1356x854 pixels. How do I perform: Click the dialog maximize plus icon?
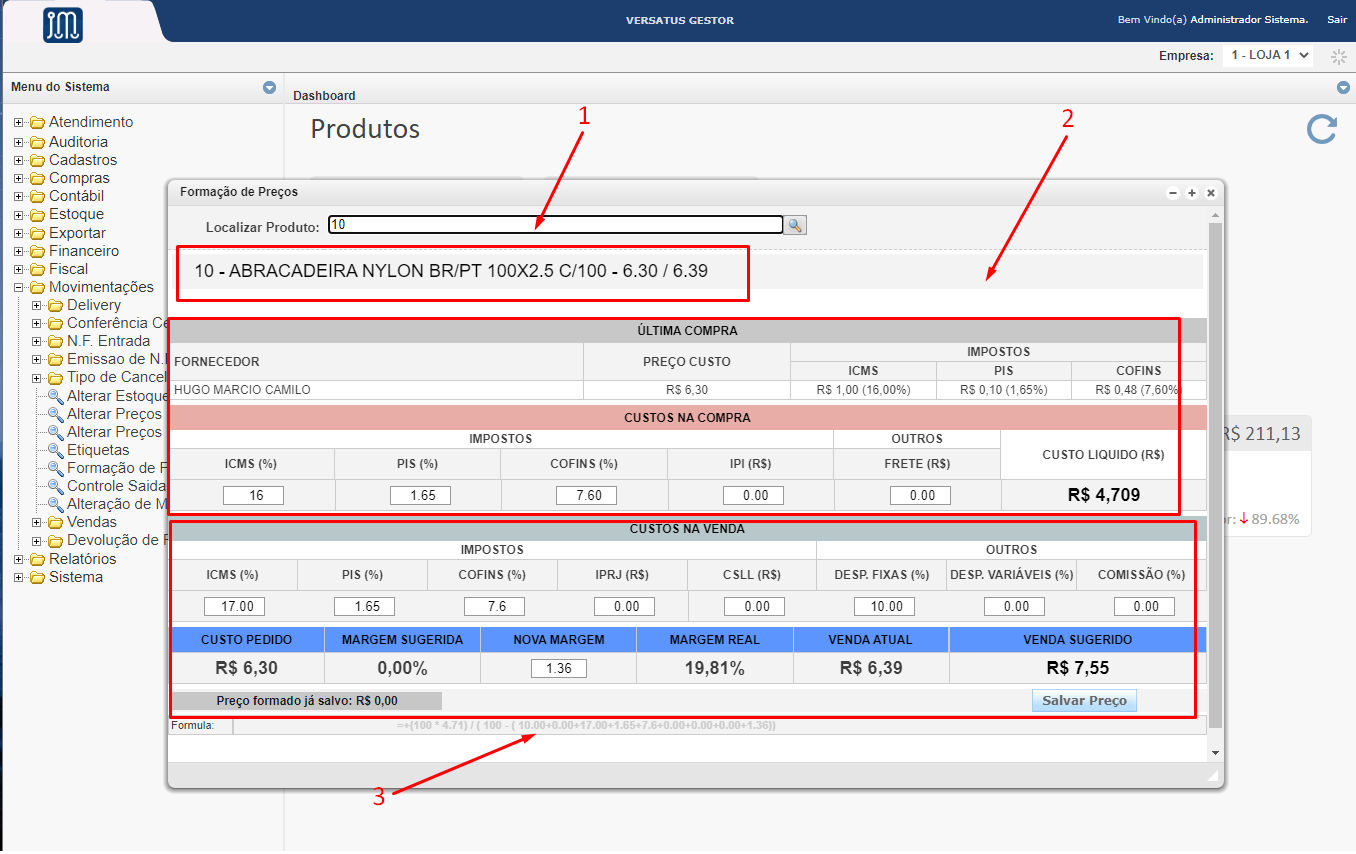tap(1192, 193)
